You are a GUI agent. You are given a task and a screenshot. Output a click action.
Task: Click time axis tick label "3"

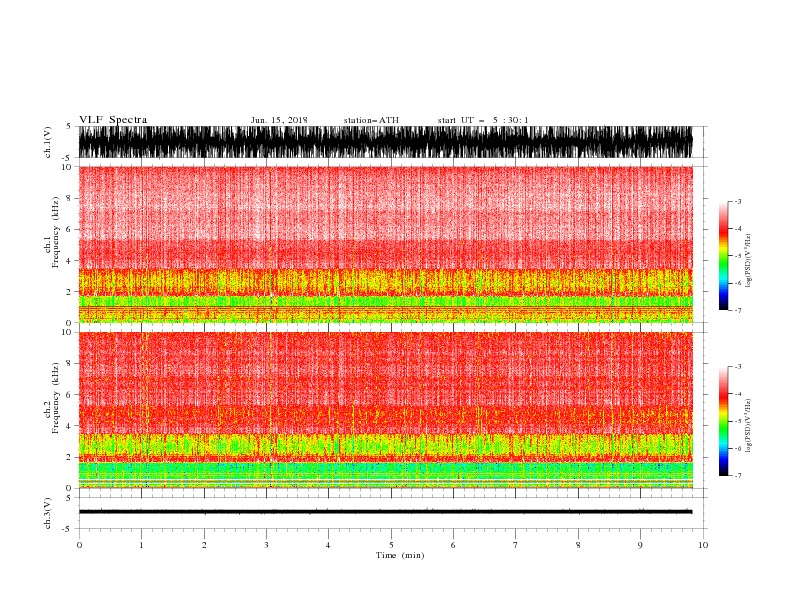click(267, 545)
